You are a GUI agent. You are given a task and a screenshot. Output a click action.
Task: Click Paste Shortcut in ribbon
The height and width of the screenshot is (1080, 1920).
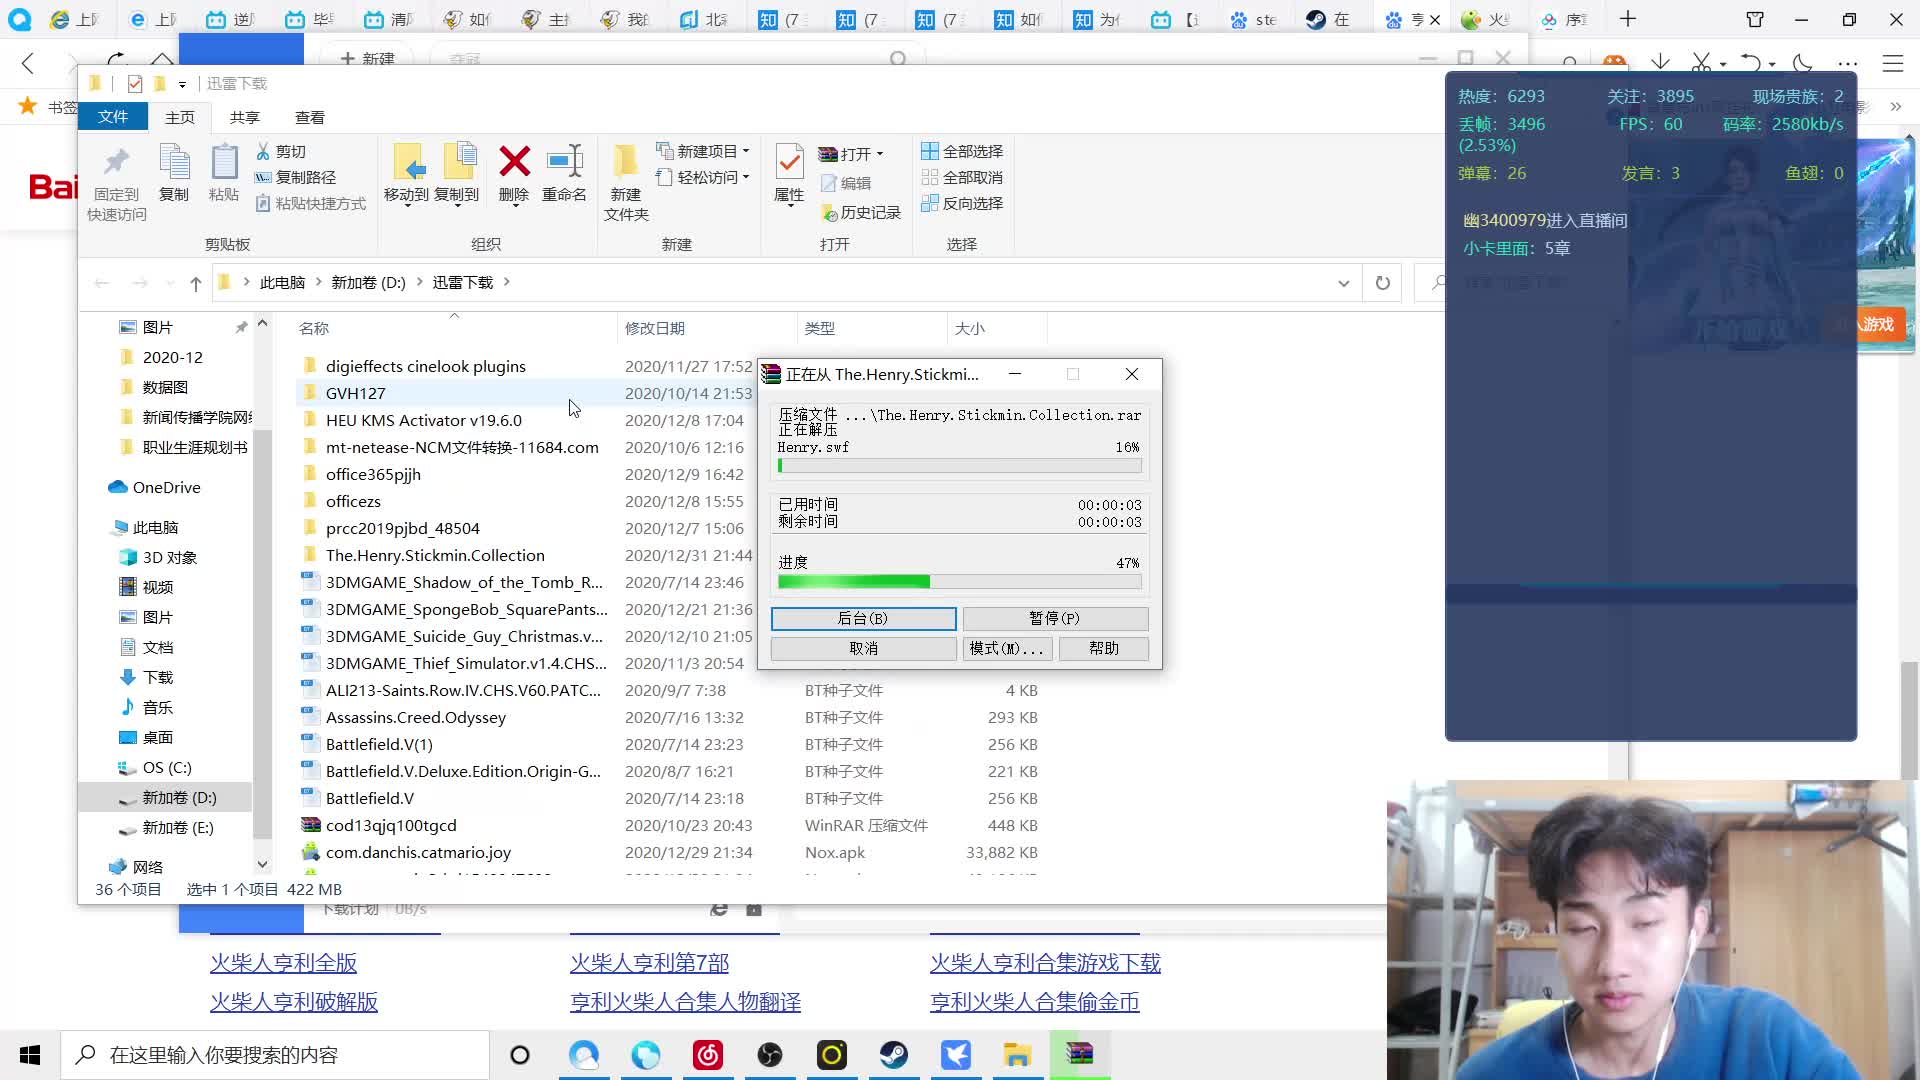point(311,203)
